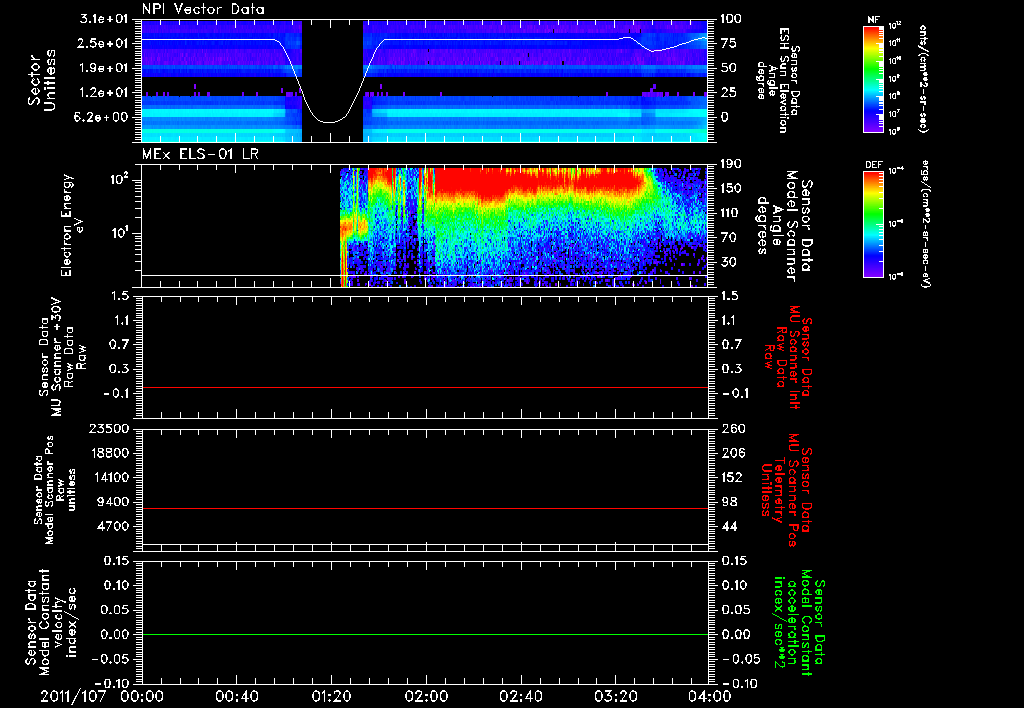The width and height of the screenshot is (1024, 708).
Task: Click the 4700 scanner position tick value
Action: click(112, 526)
